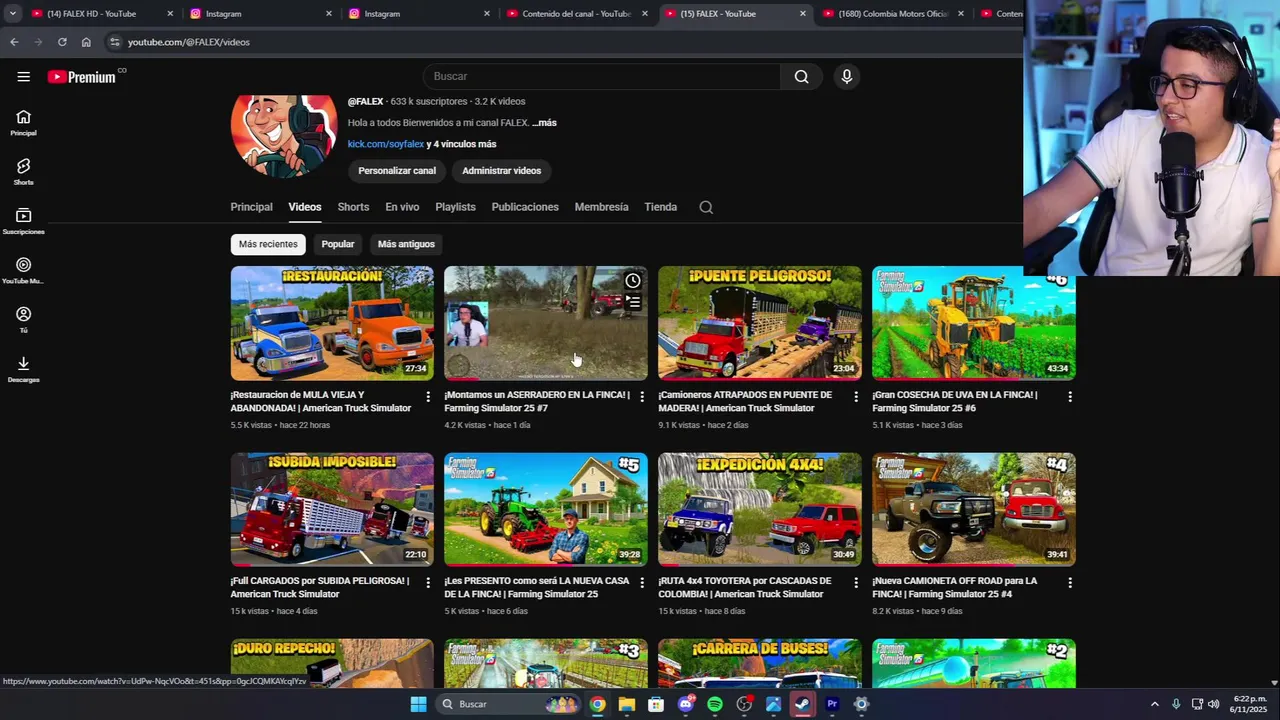Open Discord from the taskbar
Image resolution: width=1280 pixels, height=720 pixels.
[686, 704]
